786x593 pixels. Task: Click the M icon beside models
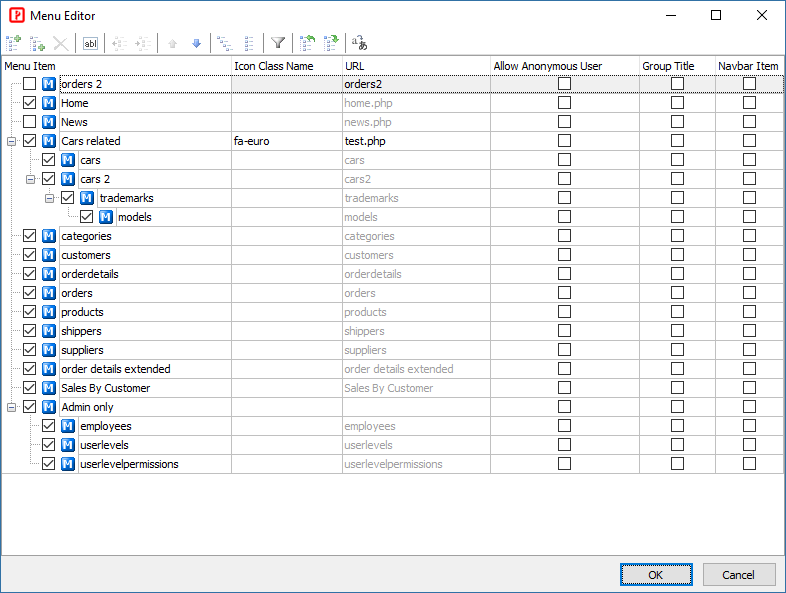coord(106,217)
